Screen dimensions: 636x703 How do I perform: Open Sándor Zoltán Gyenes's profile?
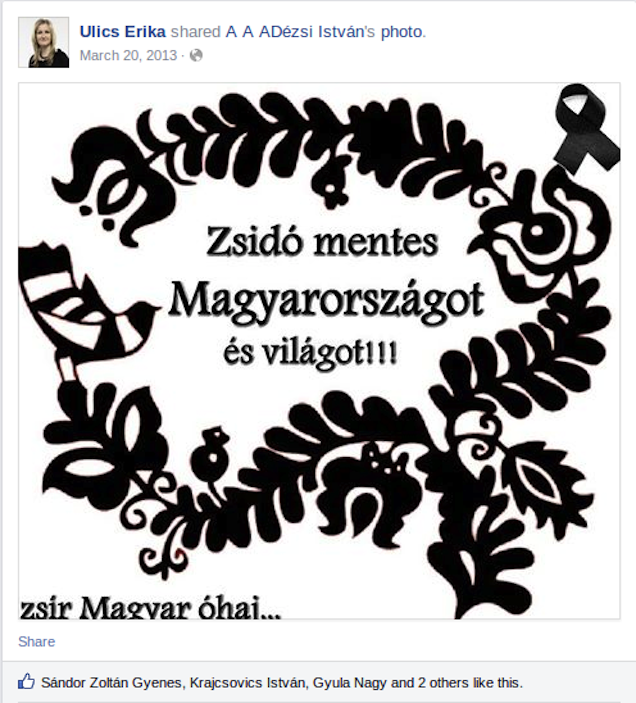[111, 683]
